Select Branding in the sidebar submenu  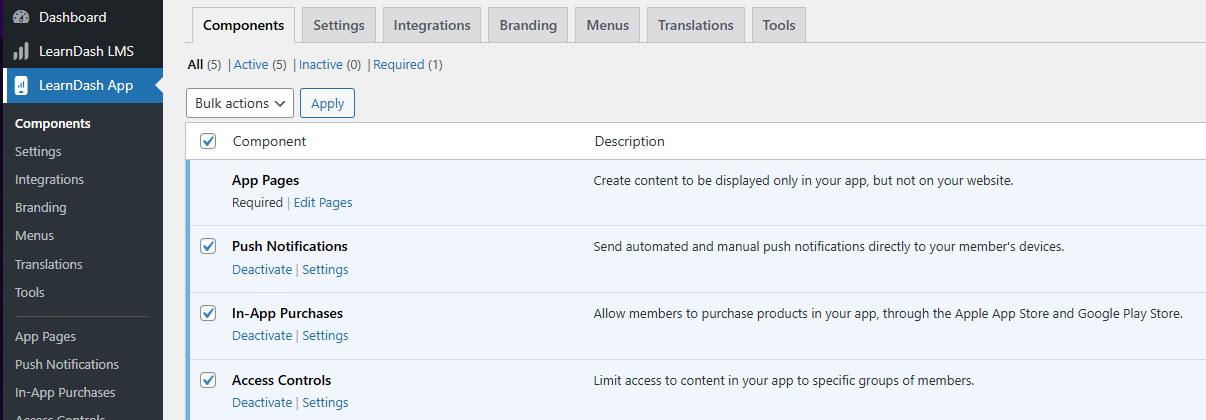click(41, 208)
